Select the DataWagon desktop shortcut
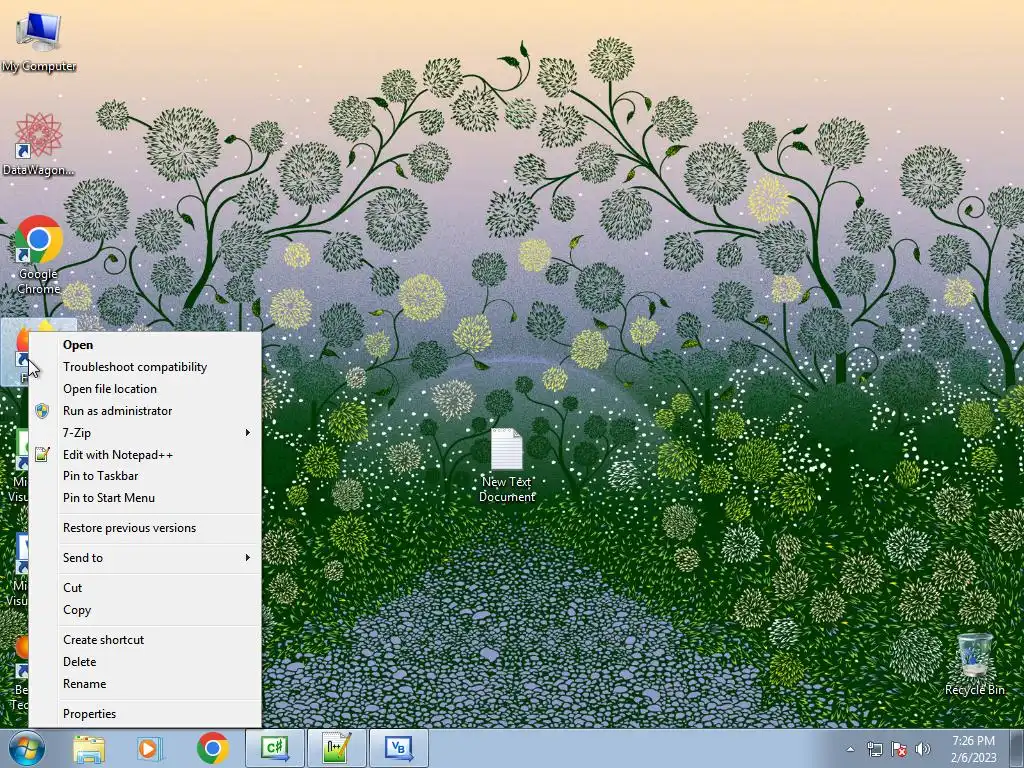1024x768 pixels. point(39,144)
